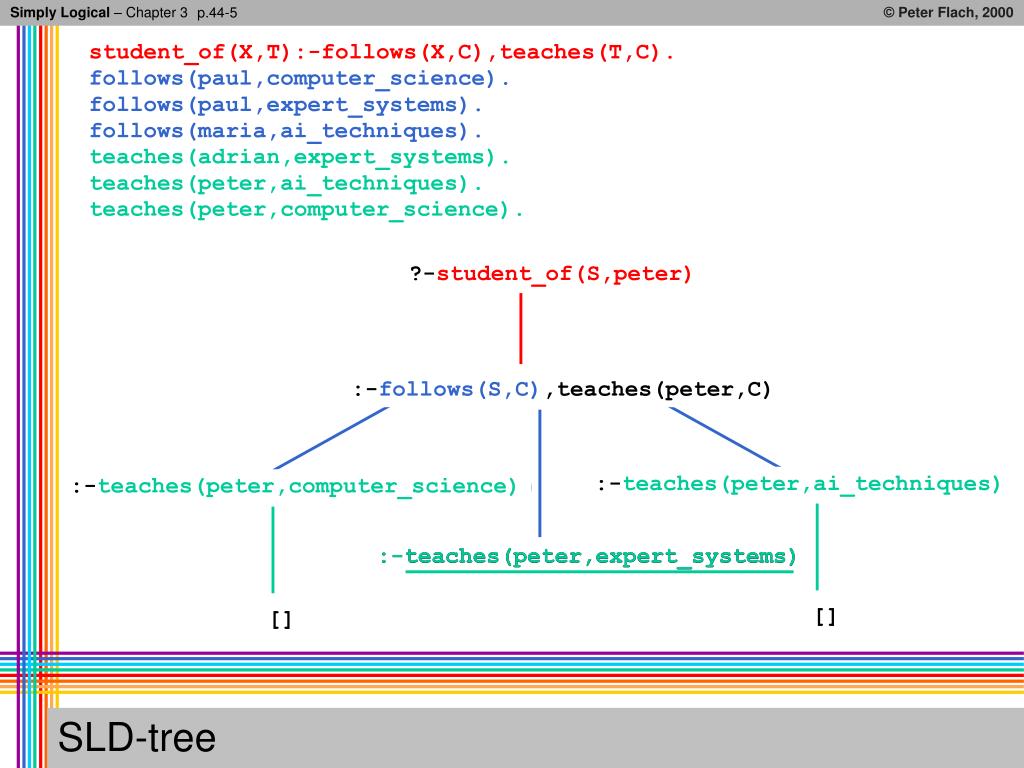Click the empty clause [] under computer_science branch
Screen dimensions: 1024x768
pos(281,620)
